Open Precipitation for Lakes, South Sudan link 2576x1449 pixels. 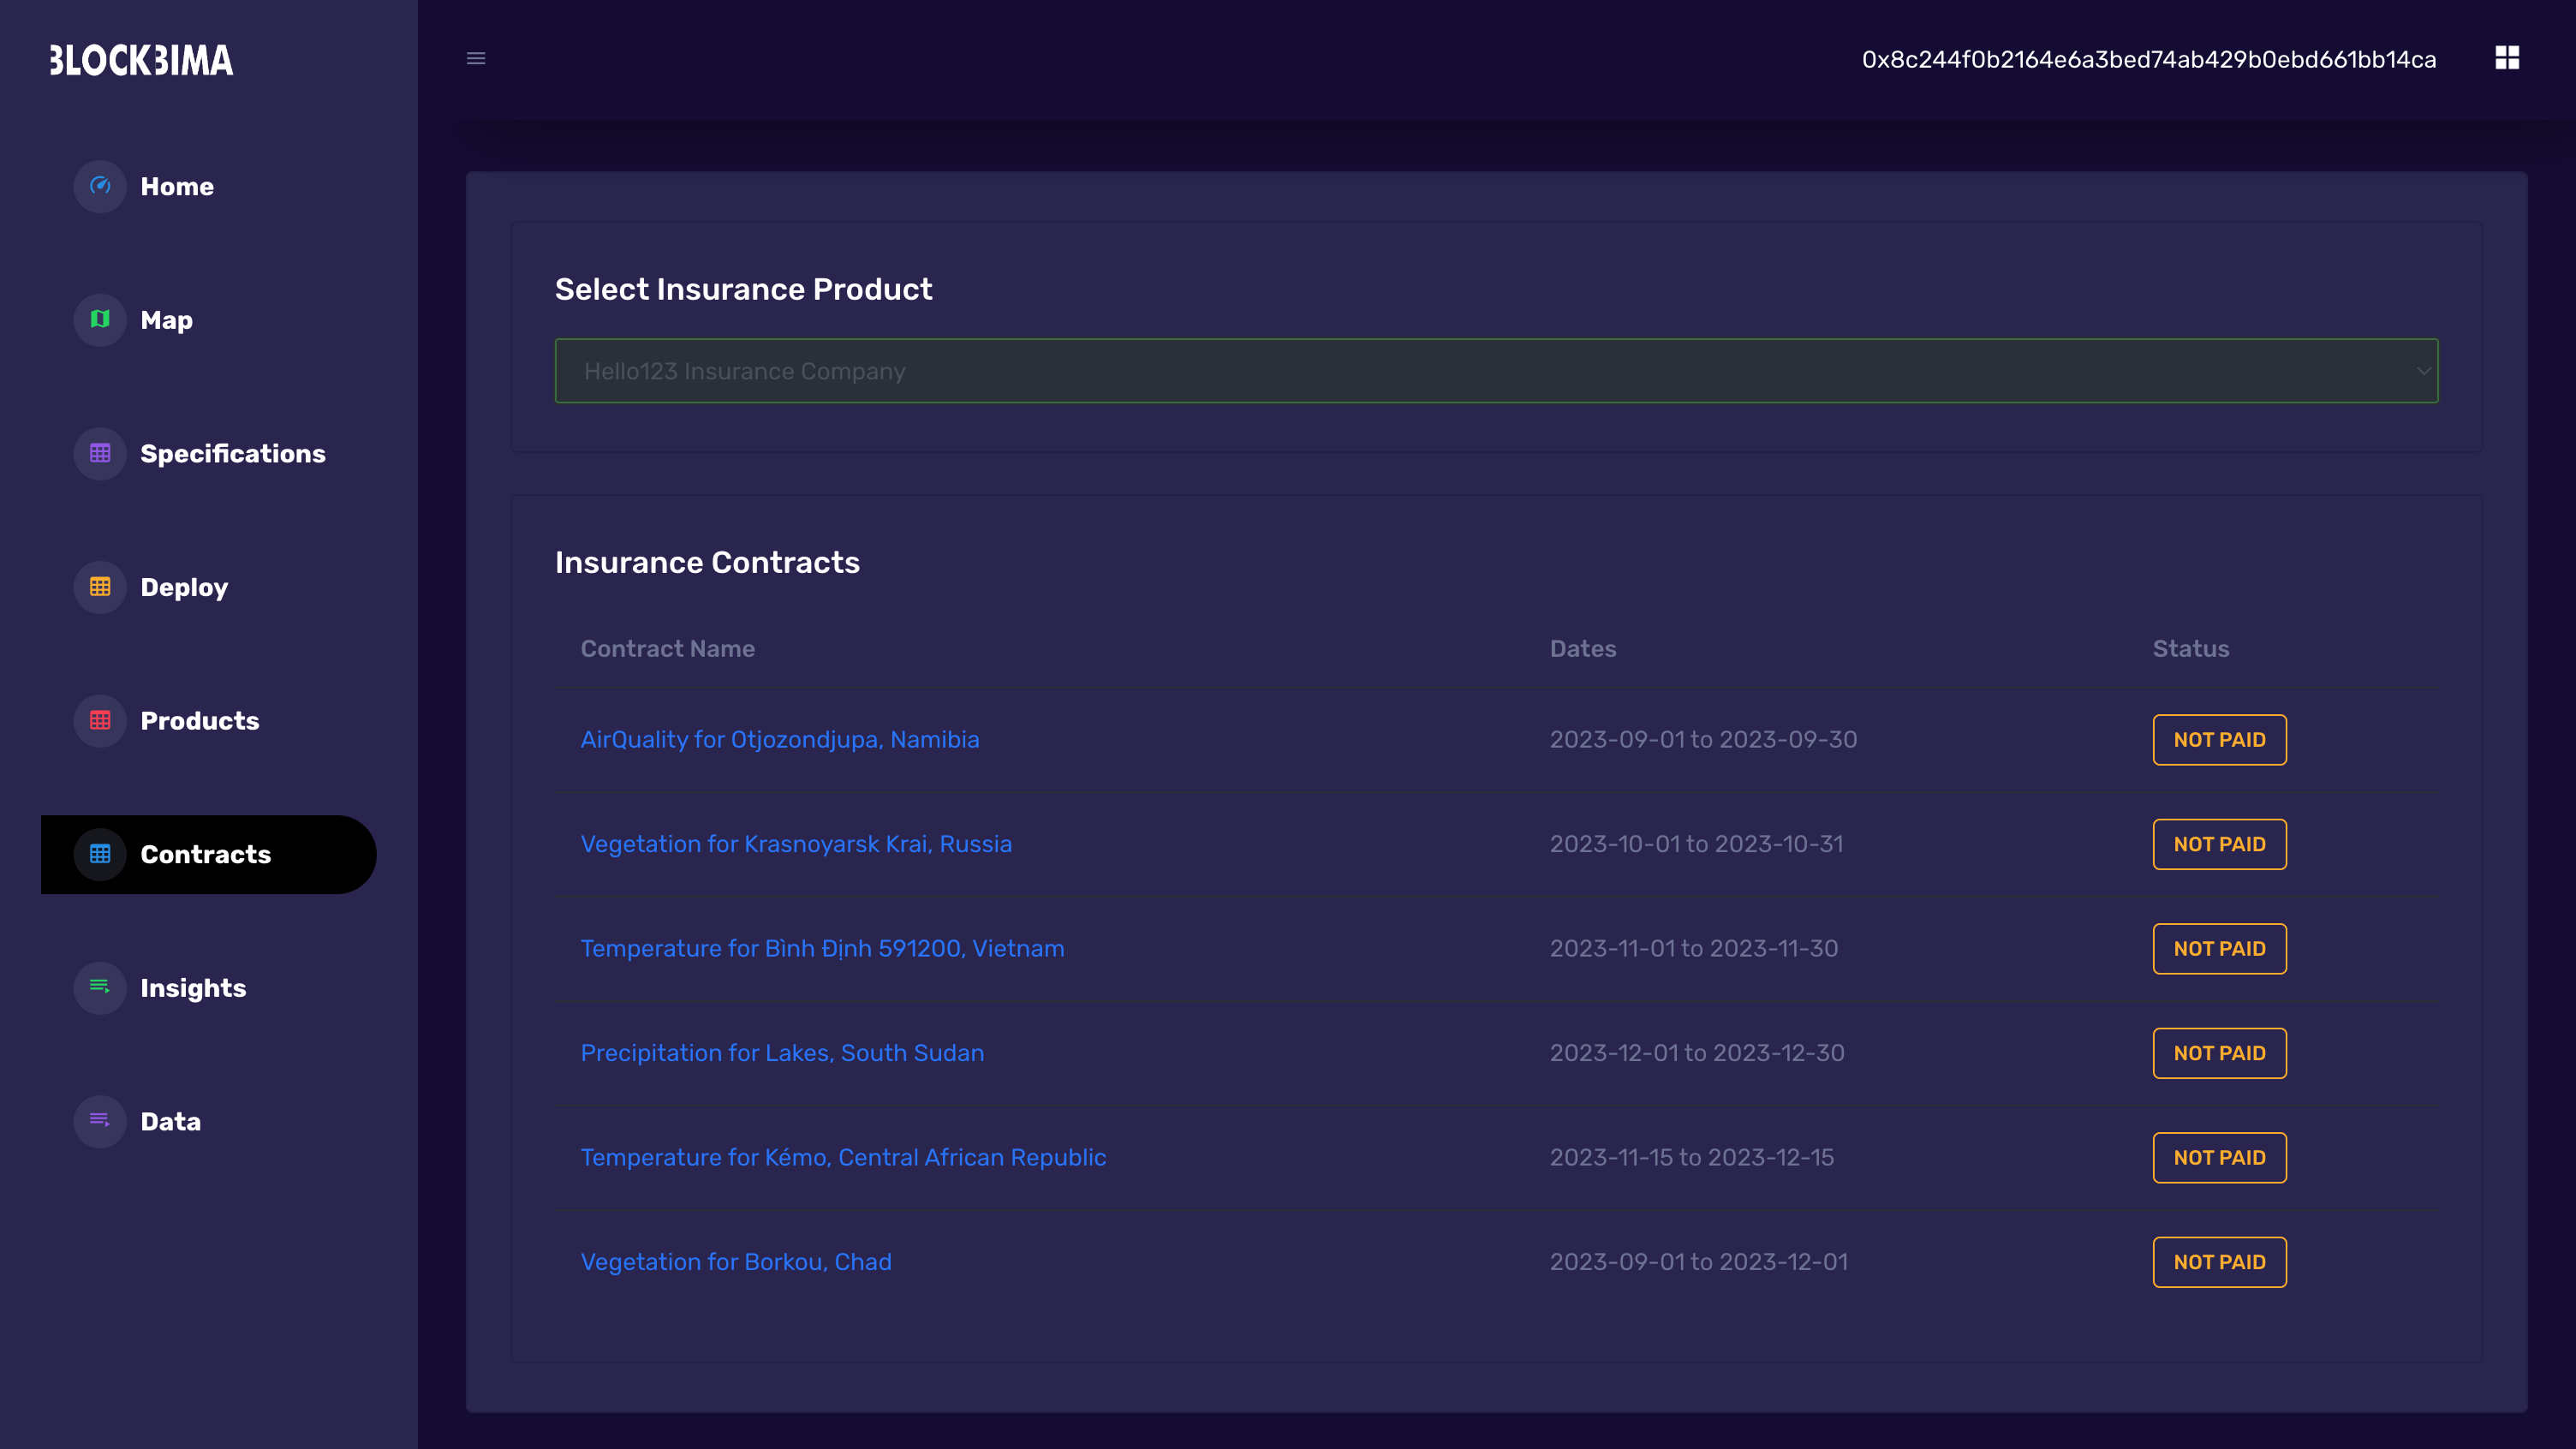click(781, 1053)
